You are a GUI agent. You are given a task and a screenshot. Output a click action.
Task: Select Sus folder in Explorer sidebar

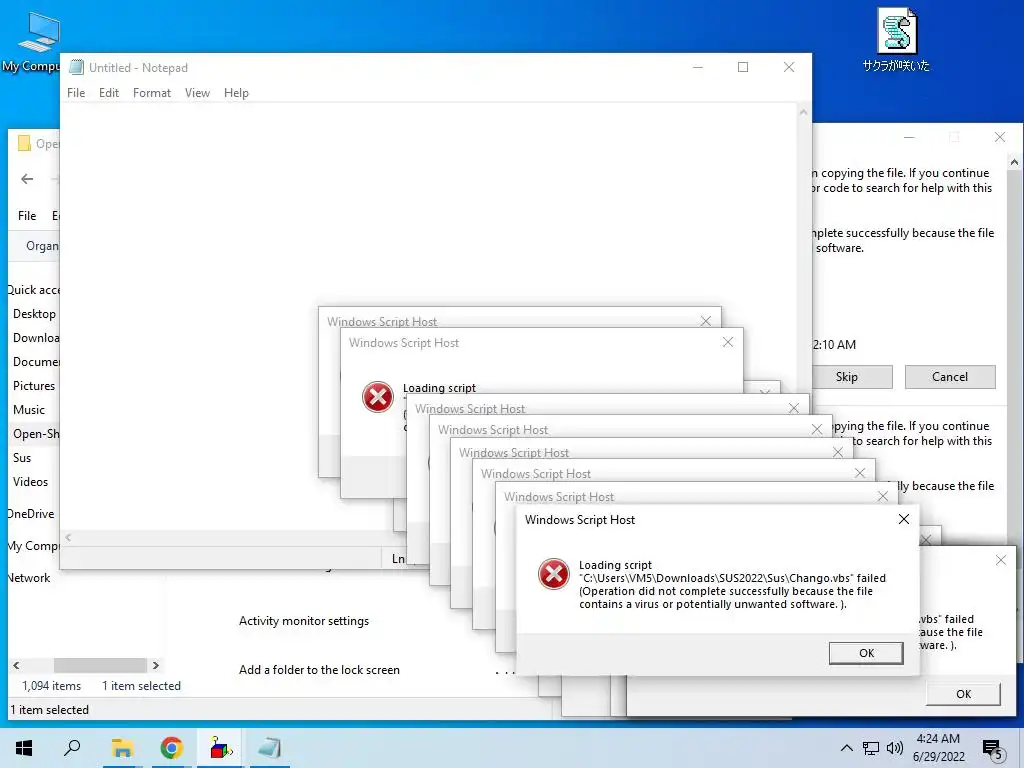[22, 458]
